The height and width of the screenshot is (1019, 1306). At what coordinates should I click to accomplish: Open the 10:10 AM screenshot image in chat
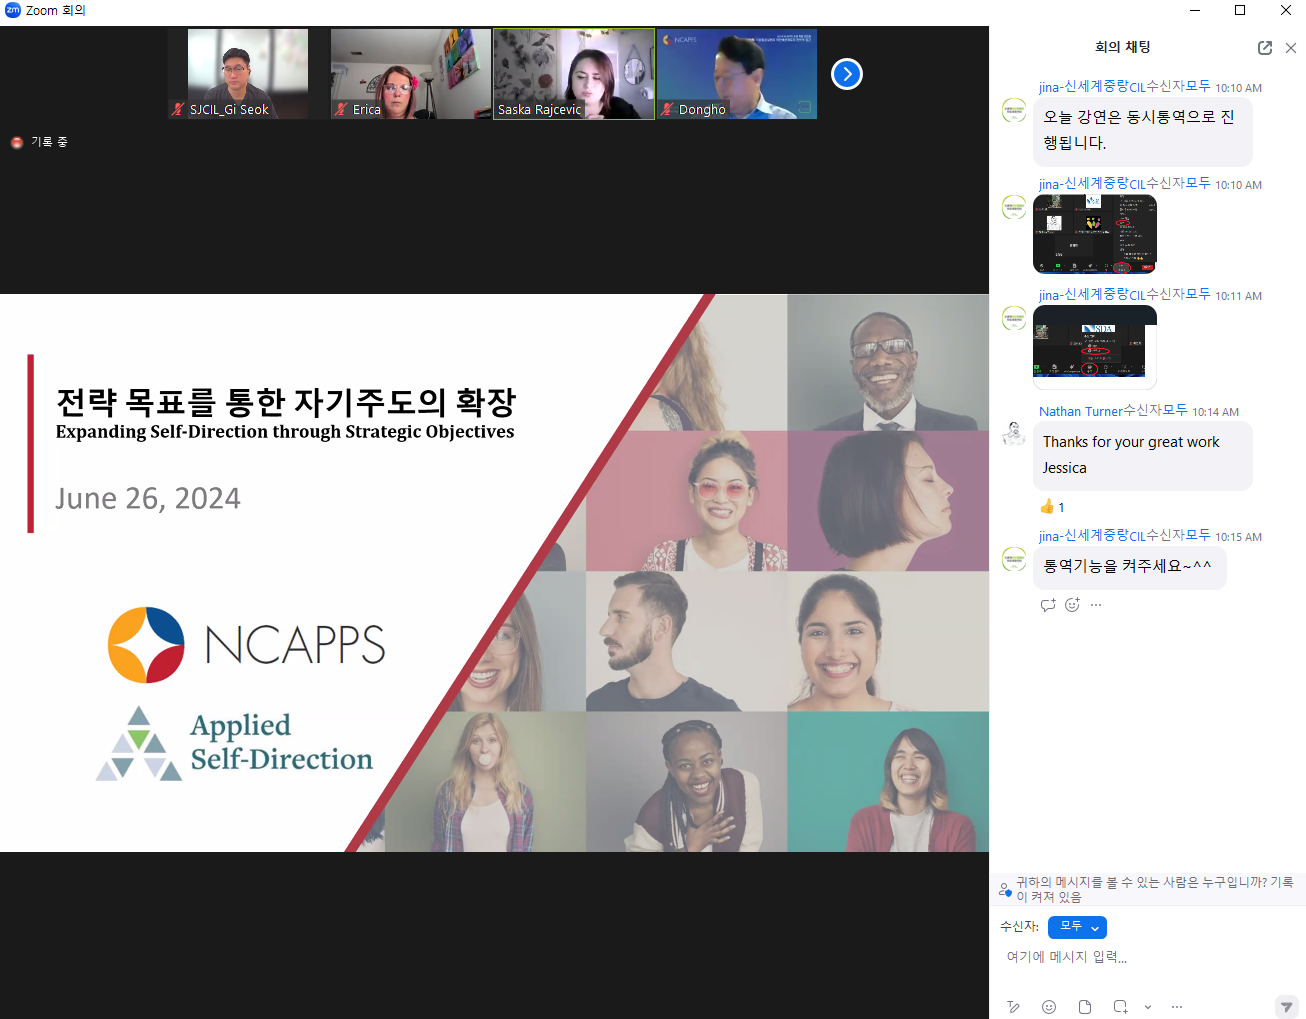tap(1095, 234)
